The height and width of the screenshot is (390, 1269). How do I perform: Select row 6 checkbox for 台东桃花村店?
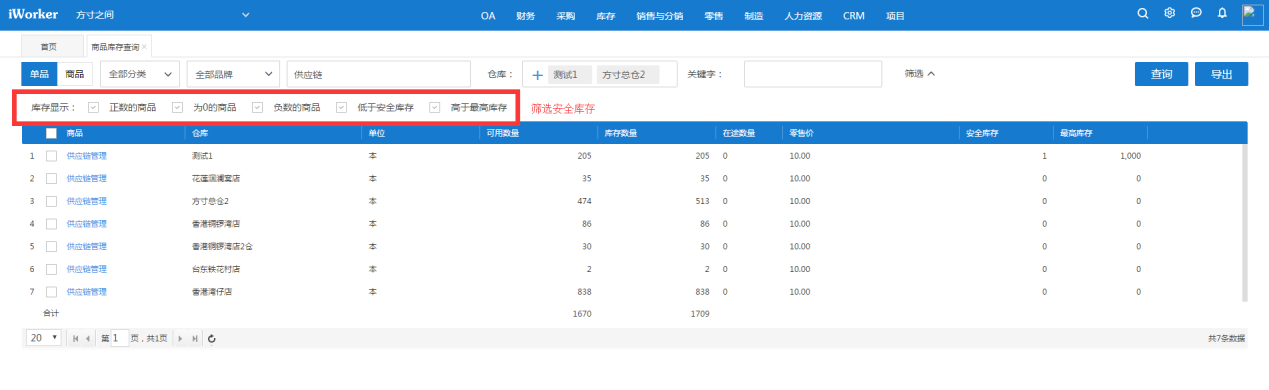pyautogui.click(x=51, y=269)
